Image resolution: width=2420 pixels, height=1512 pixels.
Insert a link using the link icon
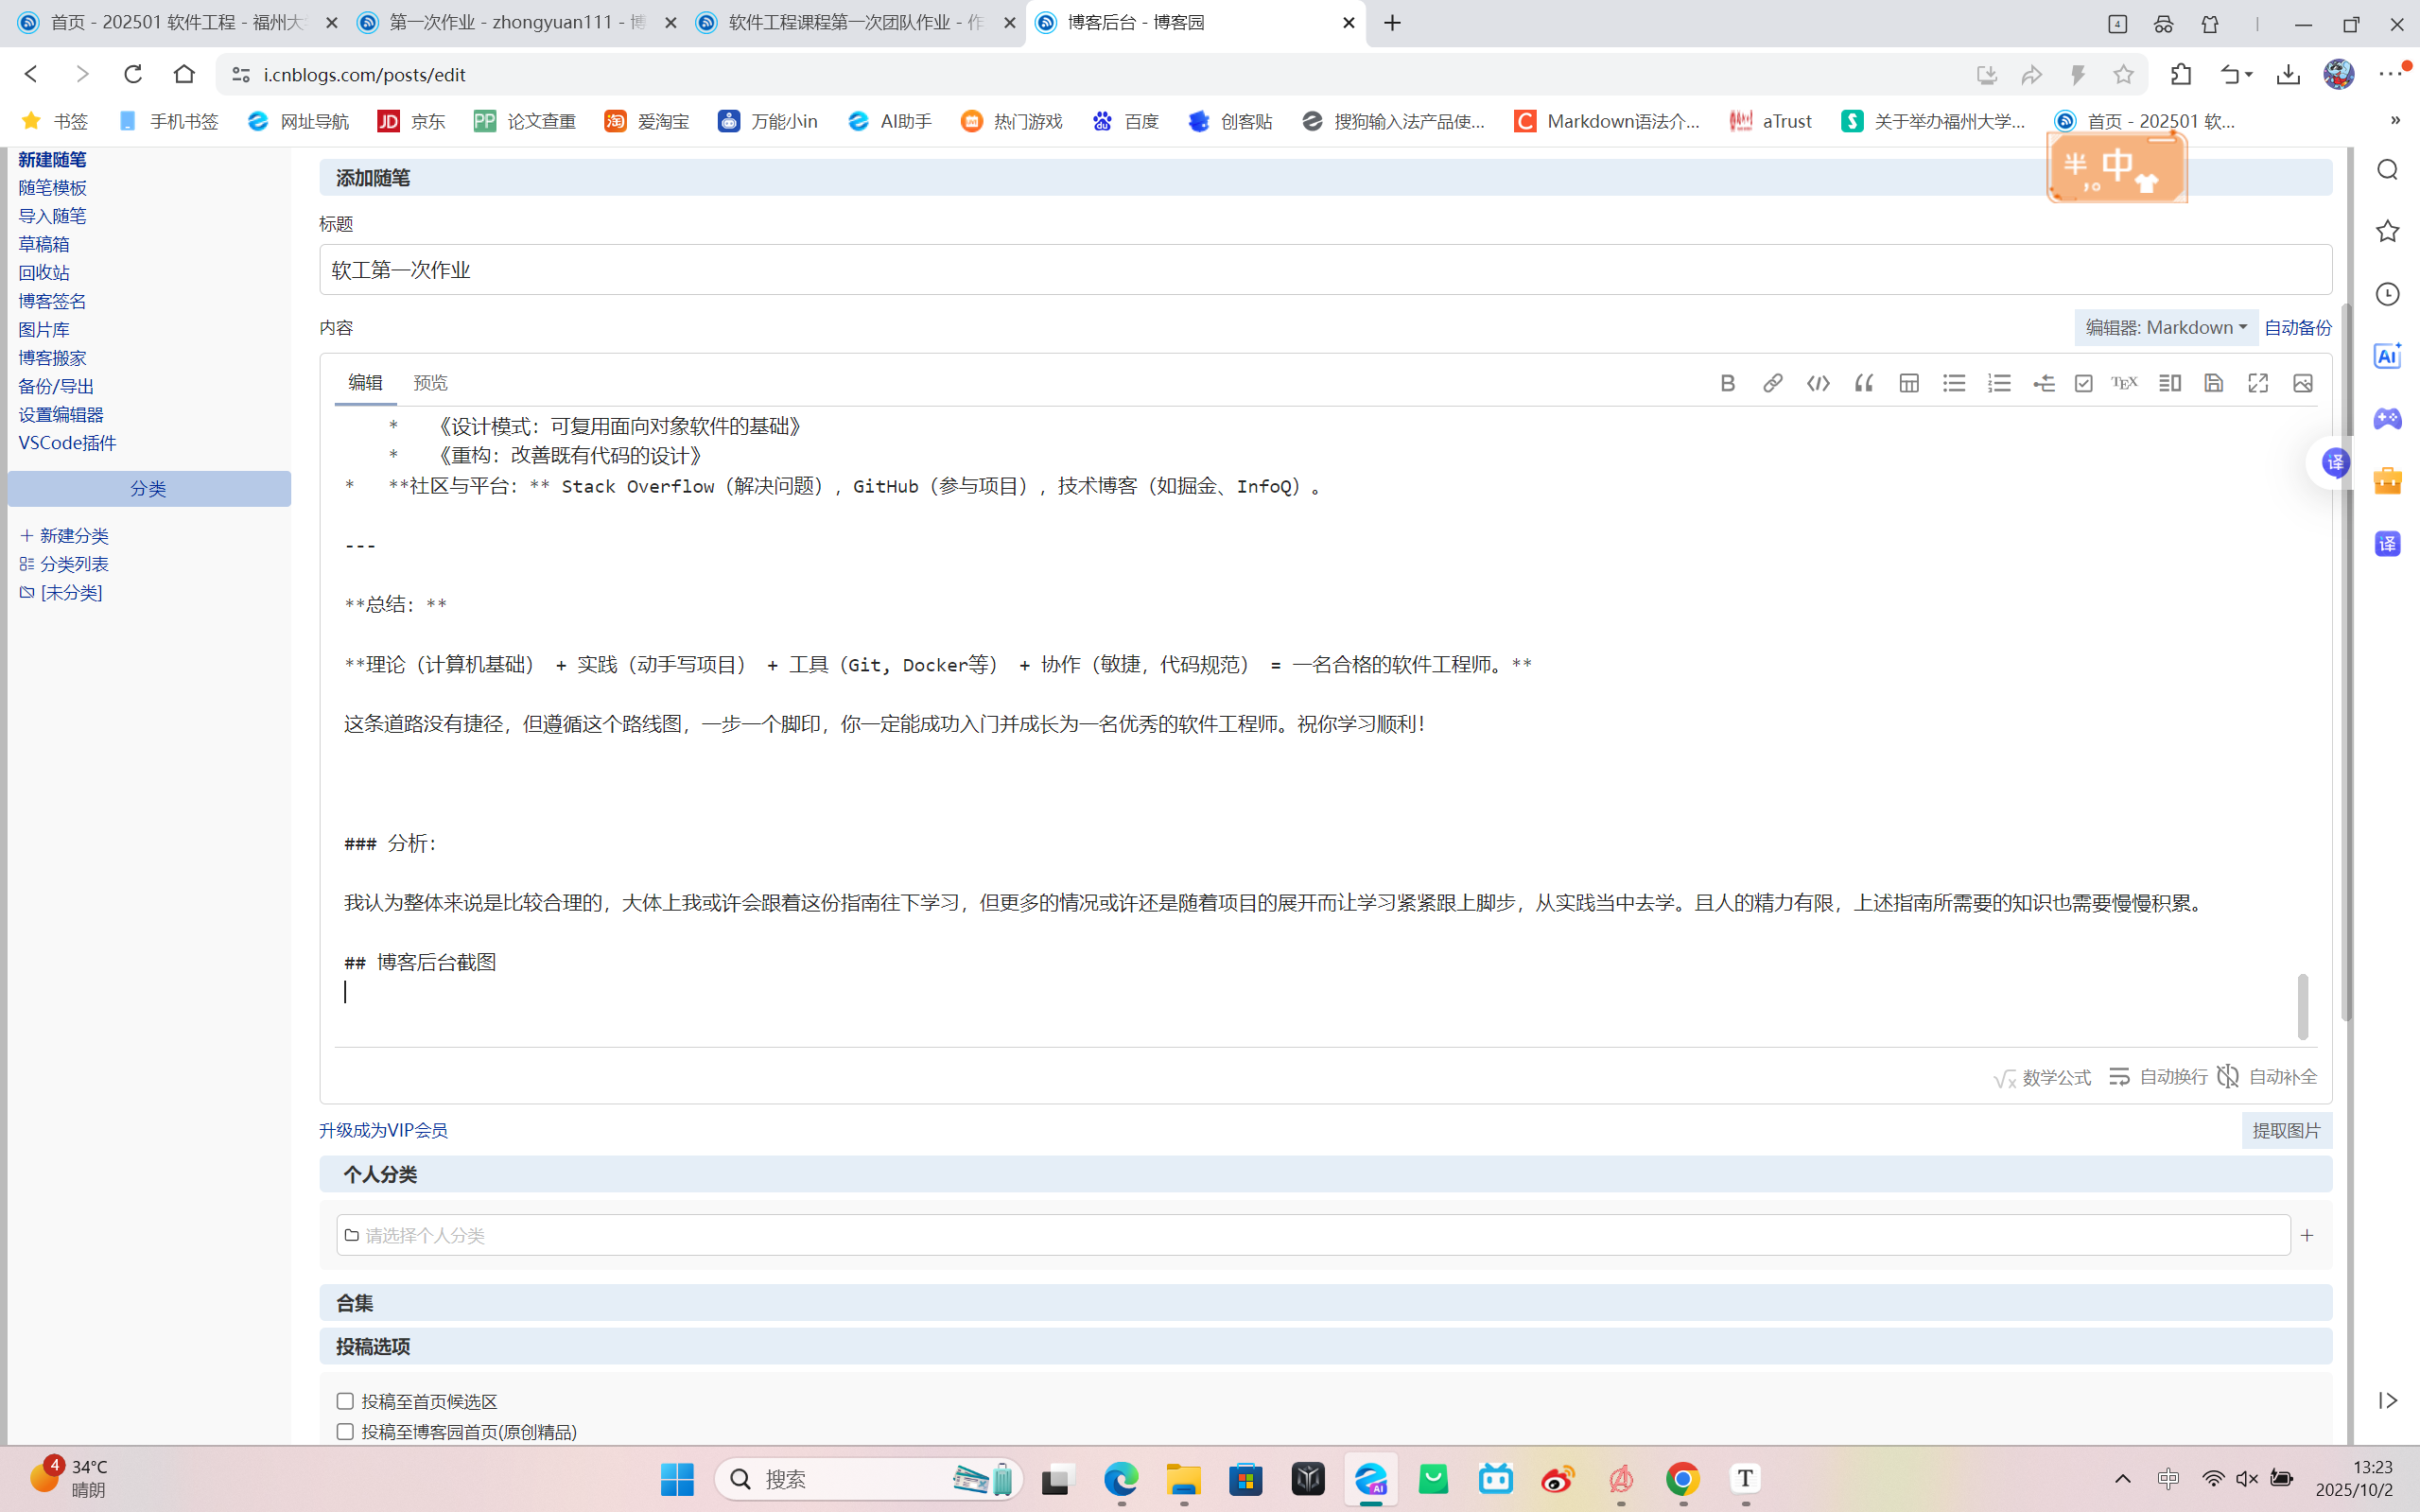click(1772, 383)
